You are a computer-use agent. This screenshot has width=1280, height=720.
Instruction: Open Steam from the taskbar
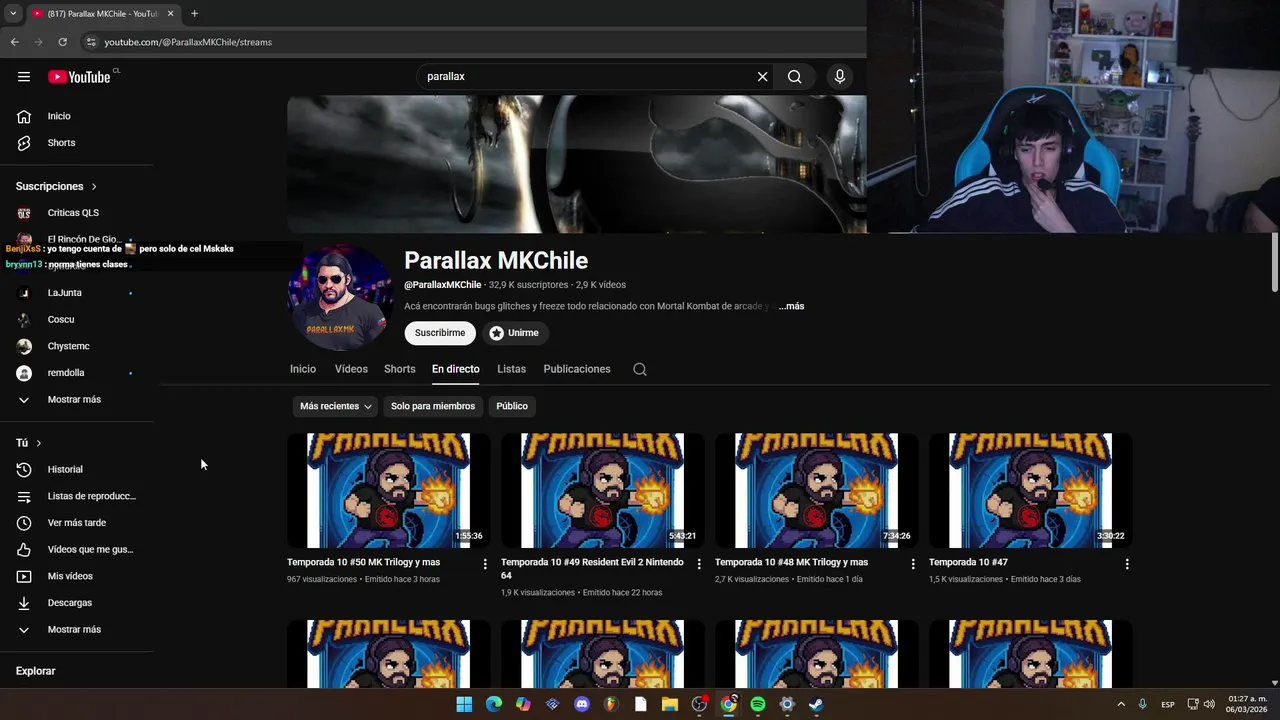(816, 704)
